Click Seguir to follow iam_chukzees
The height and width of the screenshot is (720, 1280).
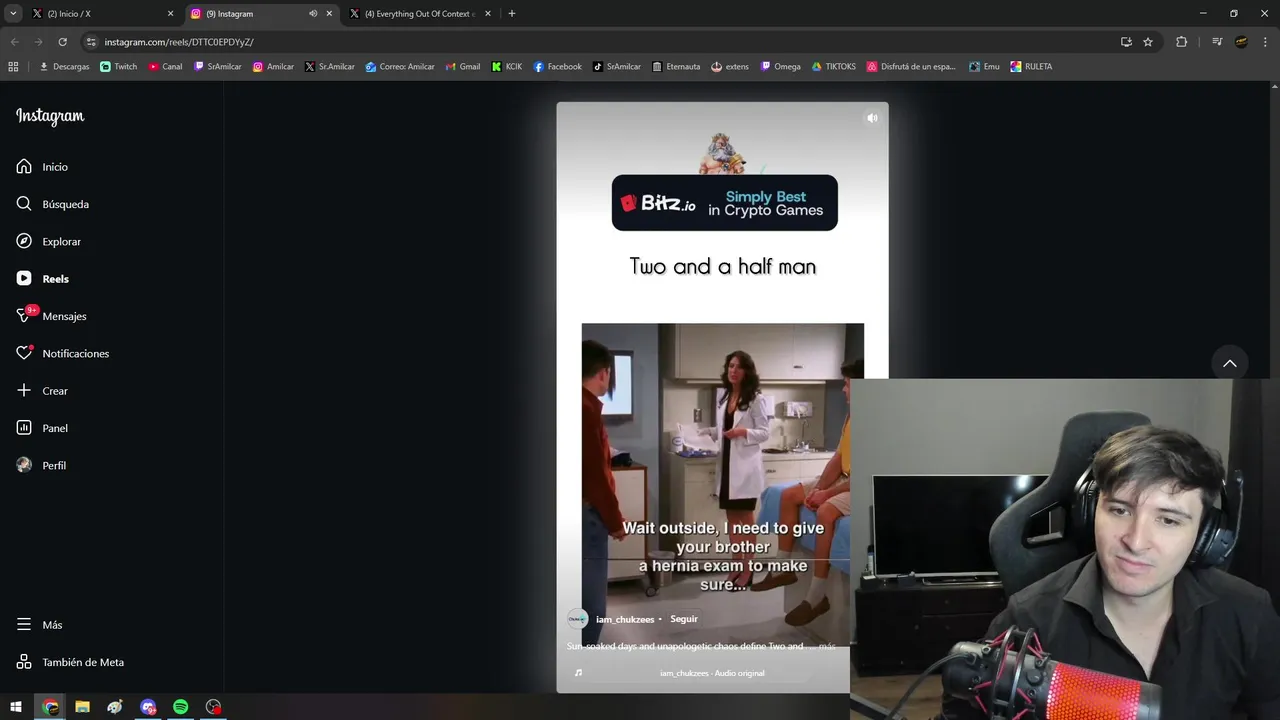[x=684, y=619]
